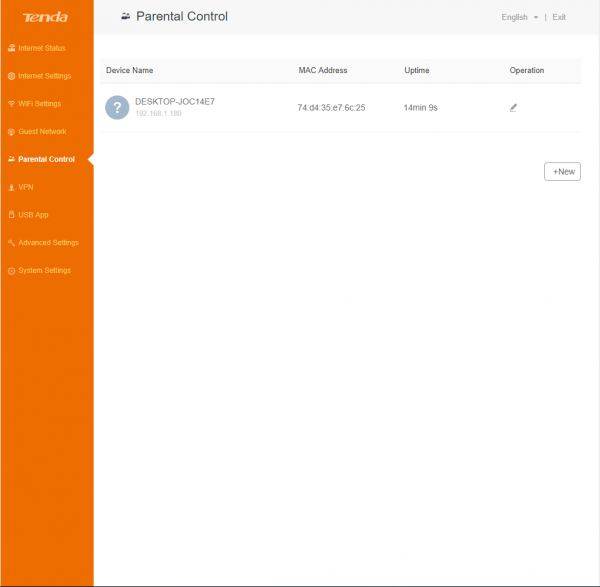This screenshot has height=587, width=600.
Task: Click Exit to log out
Action: 559,17
